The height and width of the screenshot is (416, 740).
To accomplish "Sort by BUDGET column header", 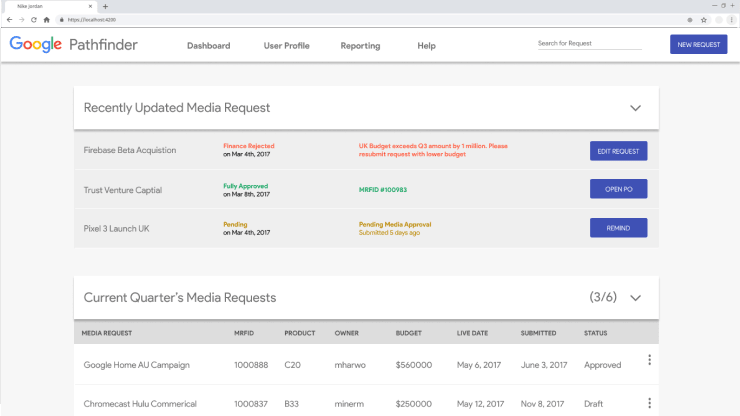I will pyautogui.click(x=409, y=333).
